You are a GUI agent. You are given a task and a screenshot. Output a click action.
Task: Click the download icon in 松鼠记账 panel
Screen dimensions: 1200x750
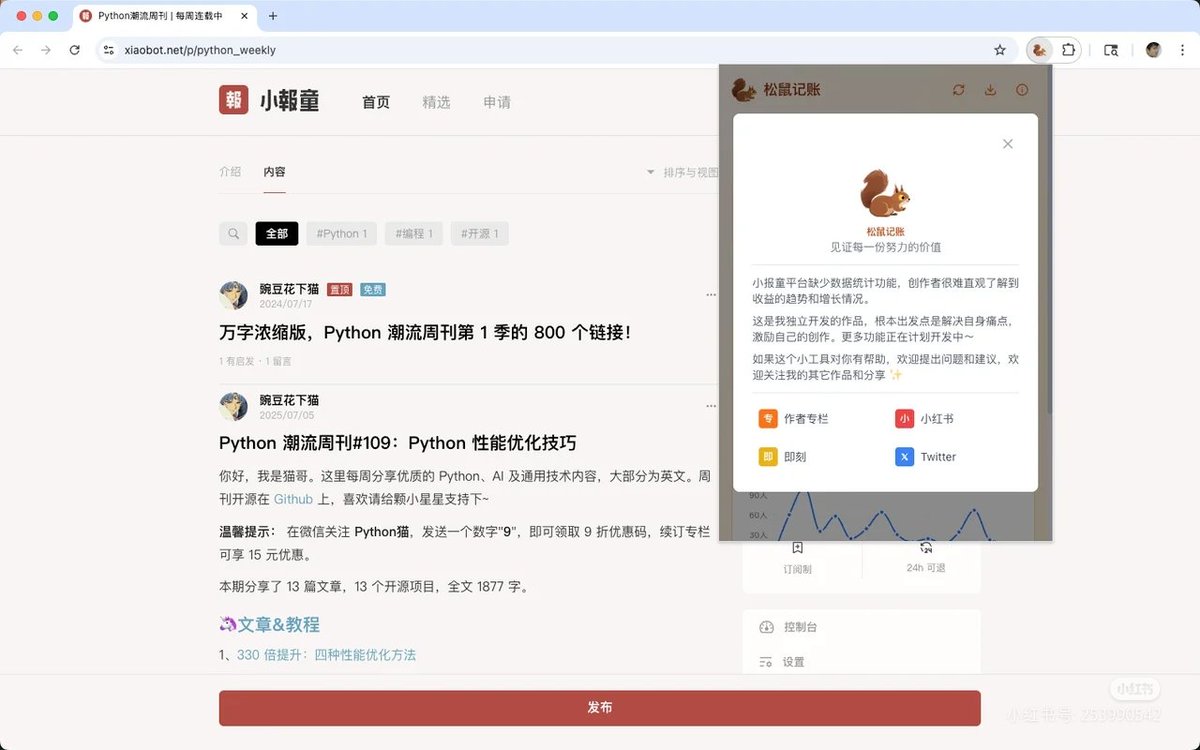pos(990,89)
